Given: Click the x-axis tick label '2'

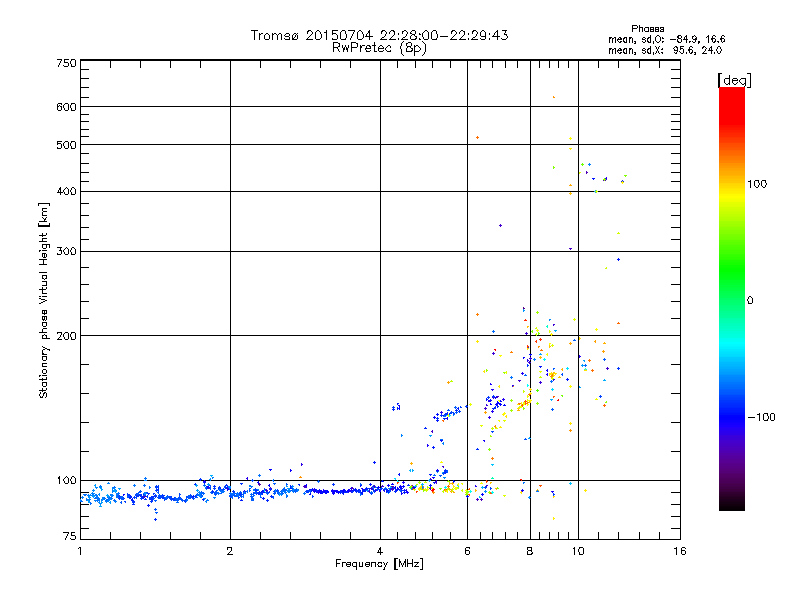Looking at the screenshot, I should pyautogui.click(x=230, y=551).
